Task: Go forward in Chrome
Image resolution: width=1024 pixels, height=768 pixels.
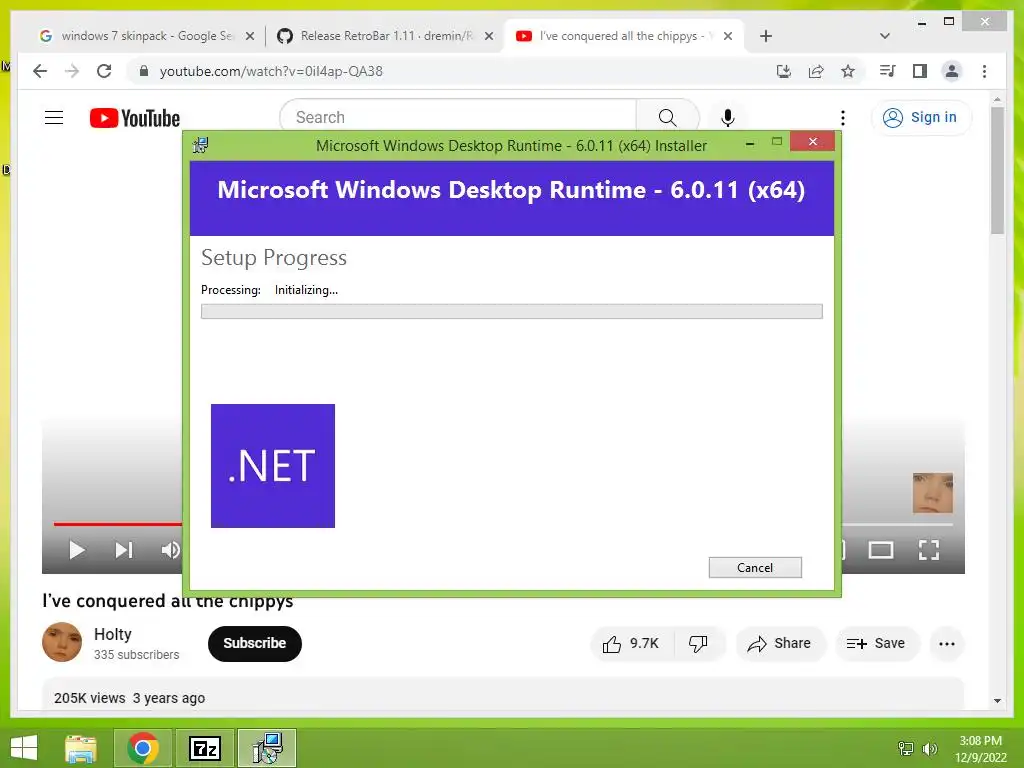Action: tap(72, 71)
